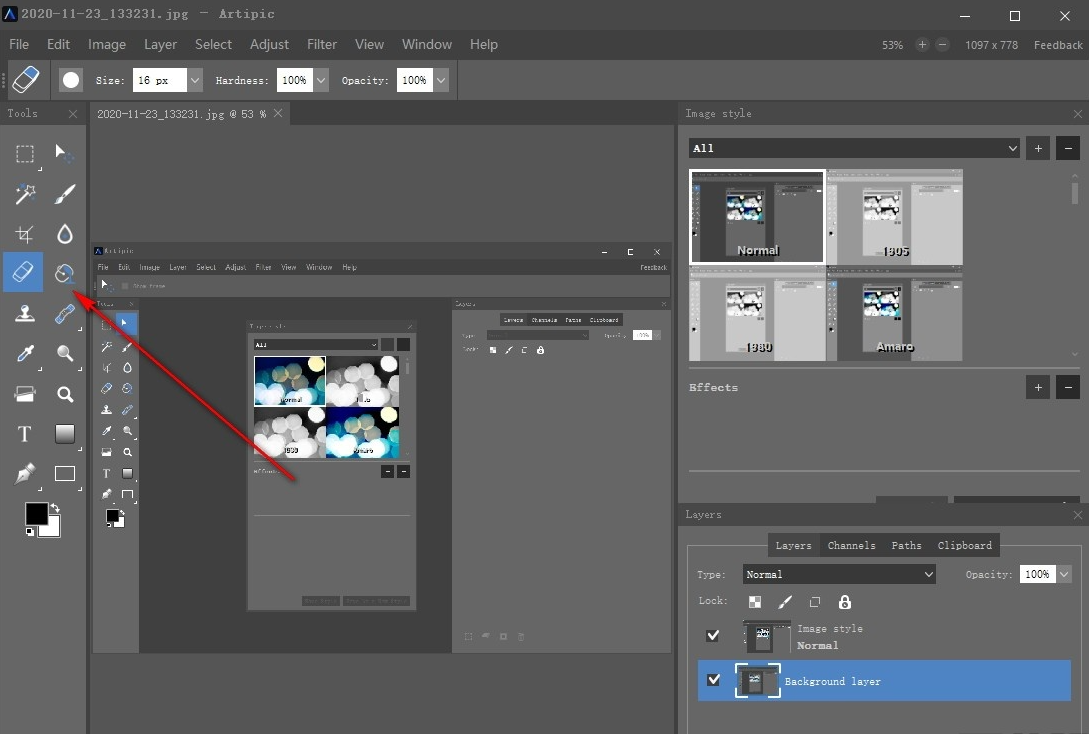This screenshot has width=1089, height=734.
Task: Click the eraser icon in the options bar
Action: (x=26, y=80)
